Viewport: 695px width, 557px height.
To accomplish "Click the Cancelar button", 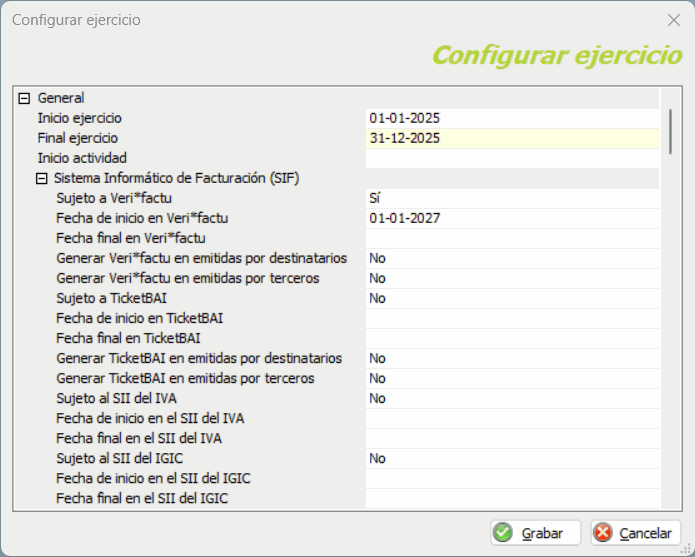I will 636,533.
